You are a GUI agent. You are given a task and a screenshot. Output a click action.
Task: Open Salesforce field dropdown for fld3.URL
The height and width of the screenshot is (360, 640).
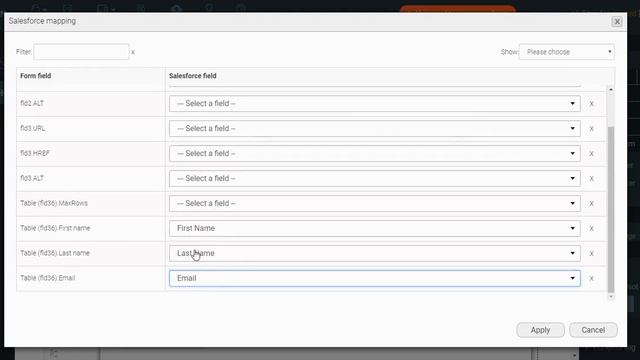point(375,129)
